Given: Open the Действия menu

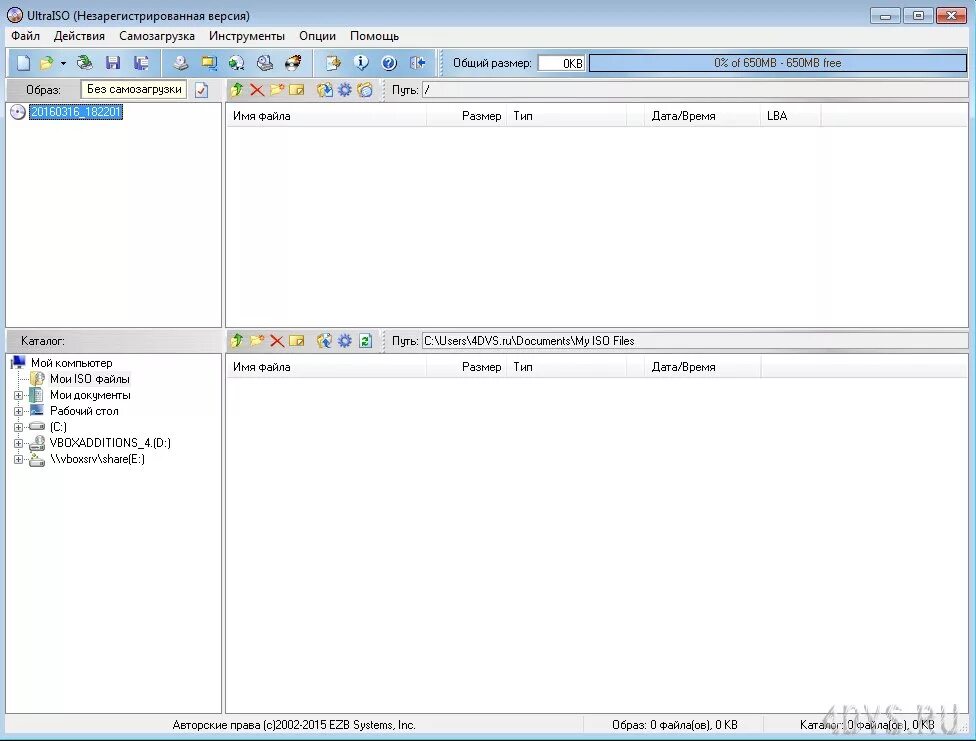Looking at the screenshot, I should click(79, 36).
